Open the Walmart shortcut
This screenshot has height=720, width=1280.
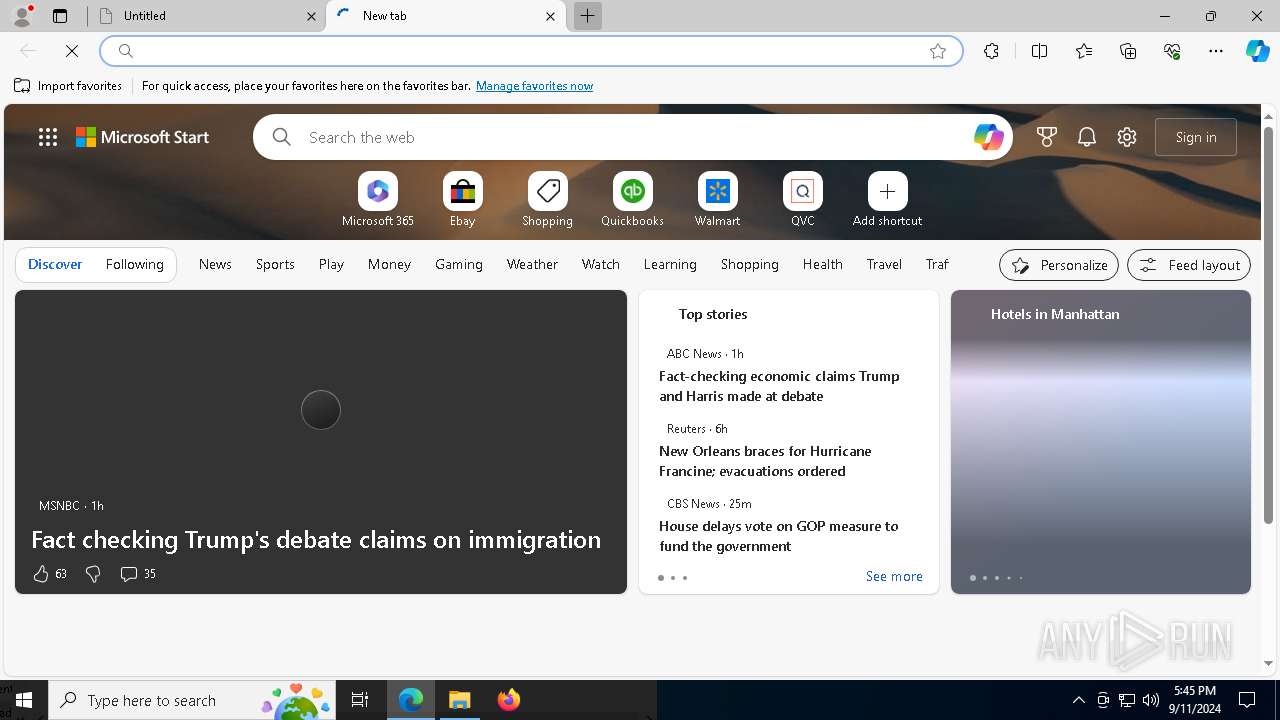tap(718, 200)
